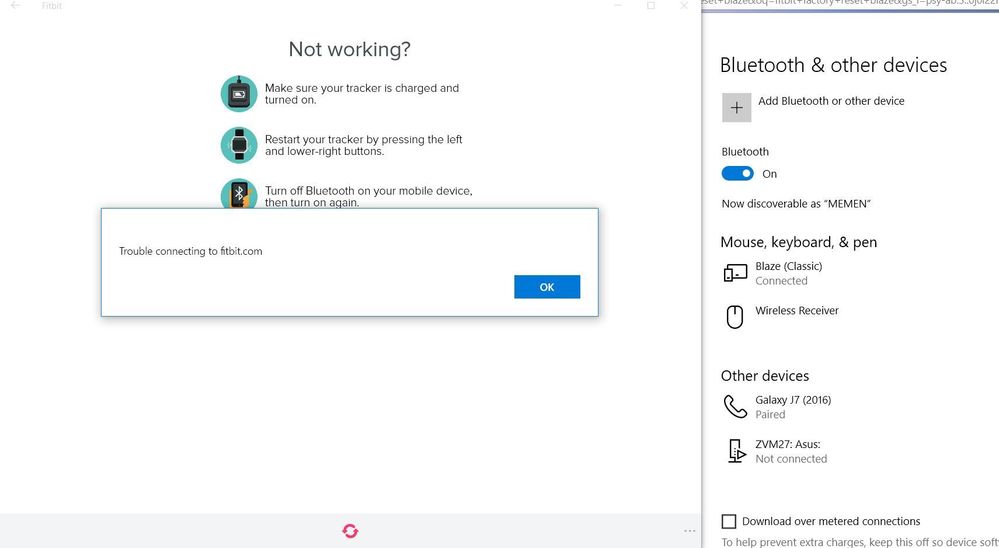This screenshot has height=548, width=999.
Task: Click the browser address bar URL
Action: click(850, 3)
